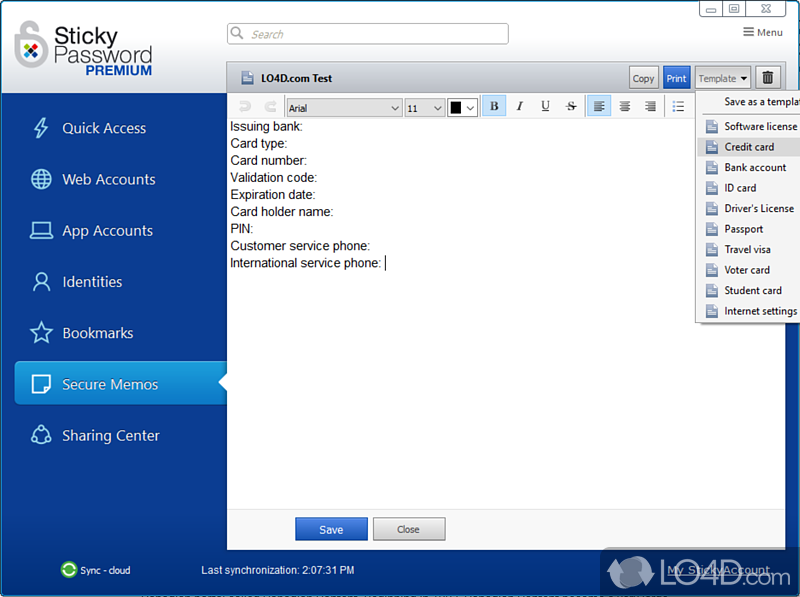Click the search magnifier icon
Viewport: 800px width, 597px height.
(x=237, y=33)
